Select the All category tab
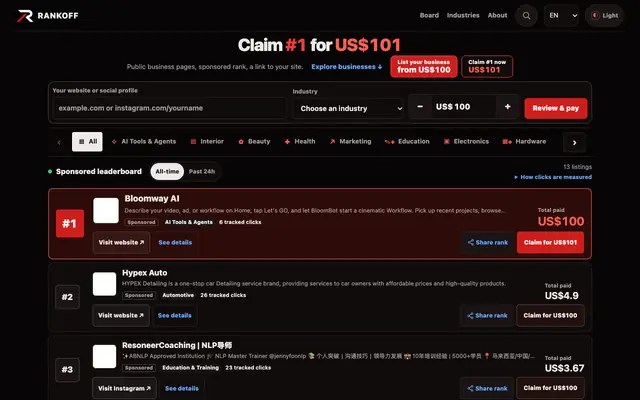This screenshot has width=640, height=400. [87, 142]
